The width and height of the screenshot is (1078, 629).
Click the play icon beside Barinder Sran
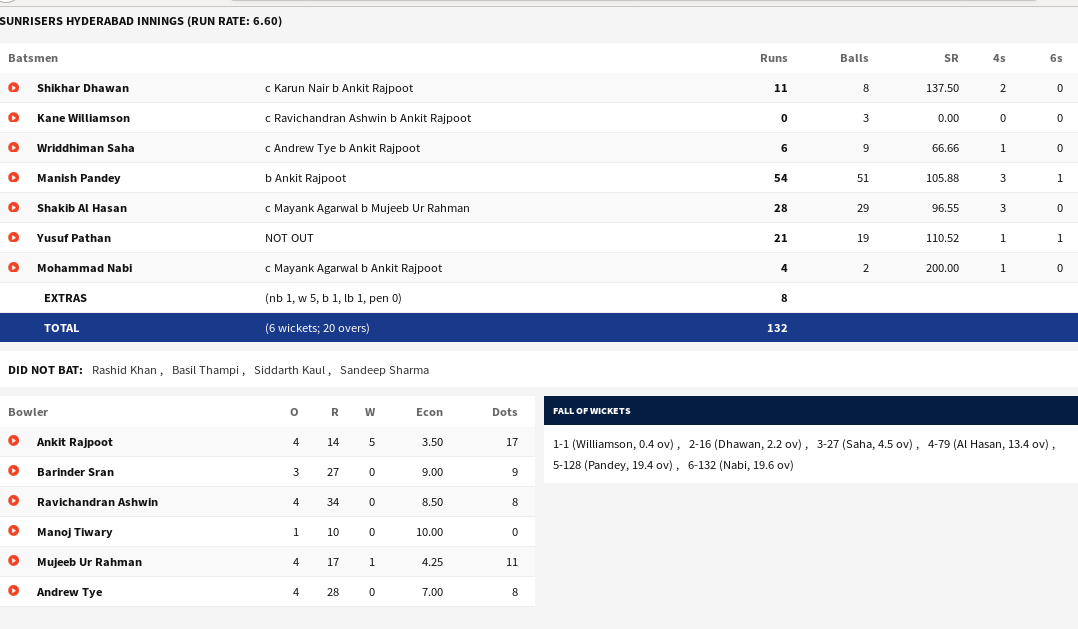14,472
